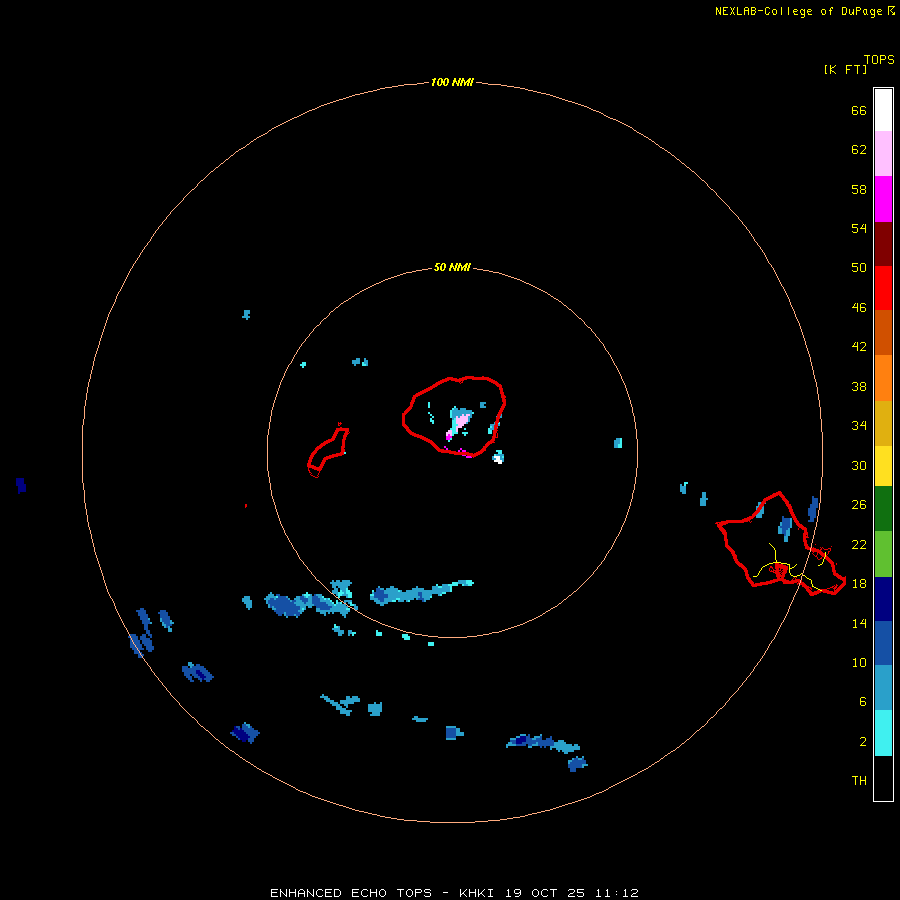Click the "TOPS" legend title

[x=879, y=59]
